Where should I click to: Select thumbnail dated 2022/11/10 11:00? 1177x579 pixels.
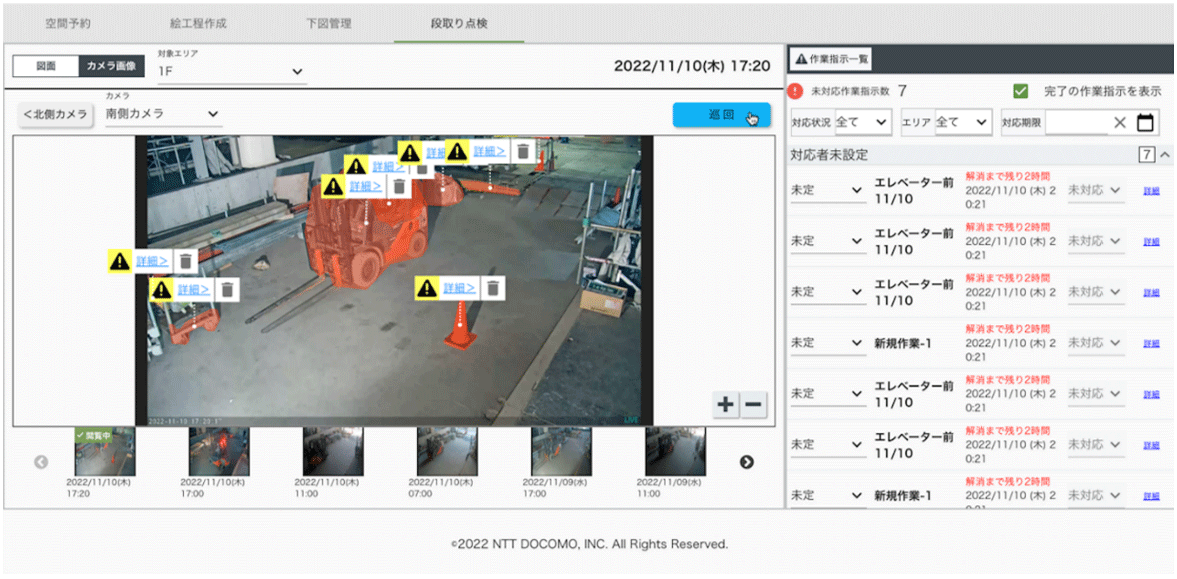(333, 452)
